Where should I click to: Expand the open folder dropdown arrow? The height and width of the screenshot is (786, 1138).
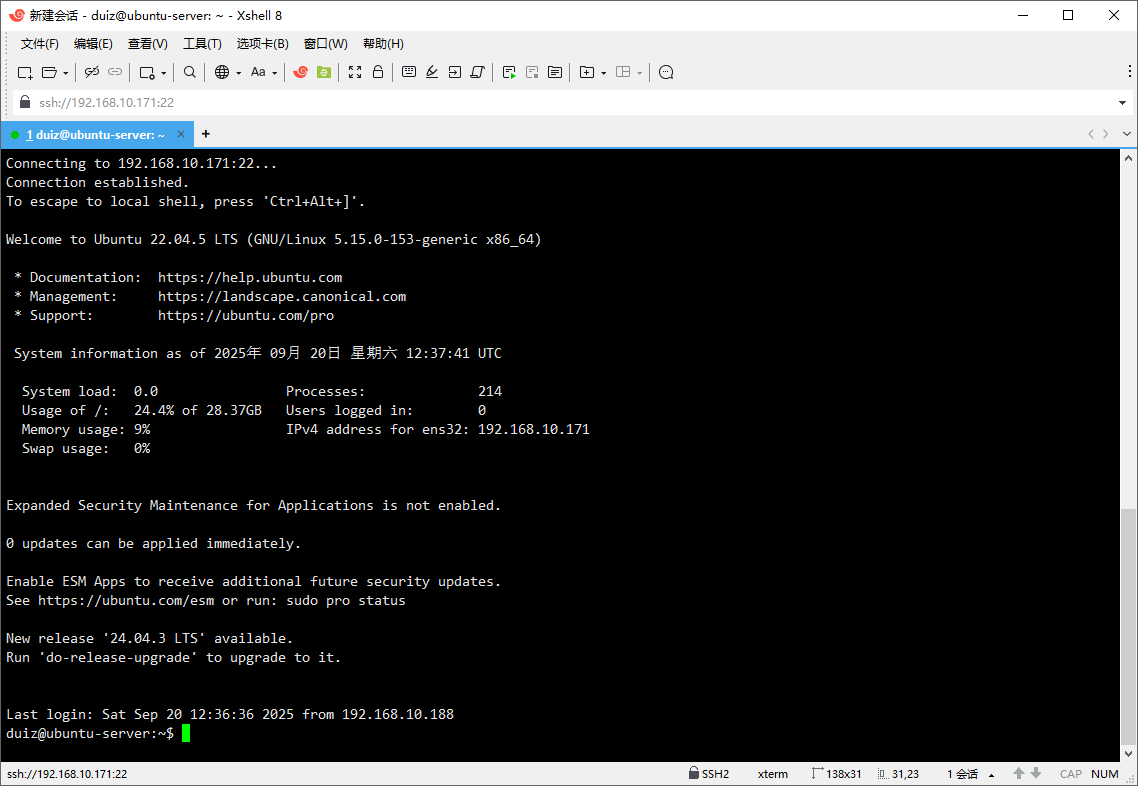[66, 73]
